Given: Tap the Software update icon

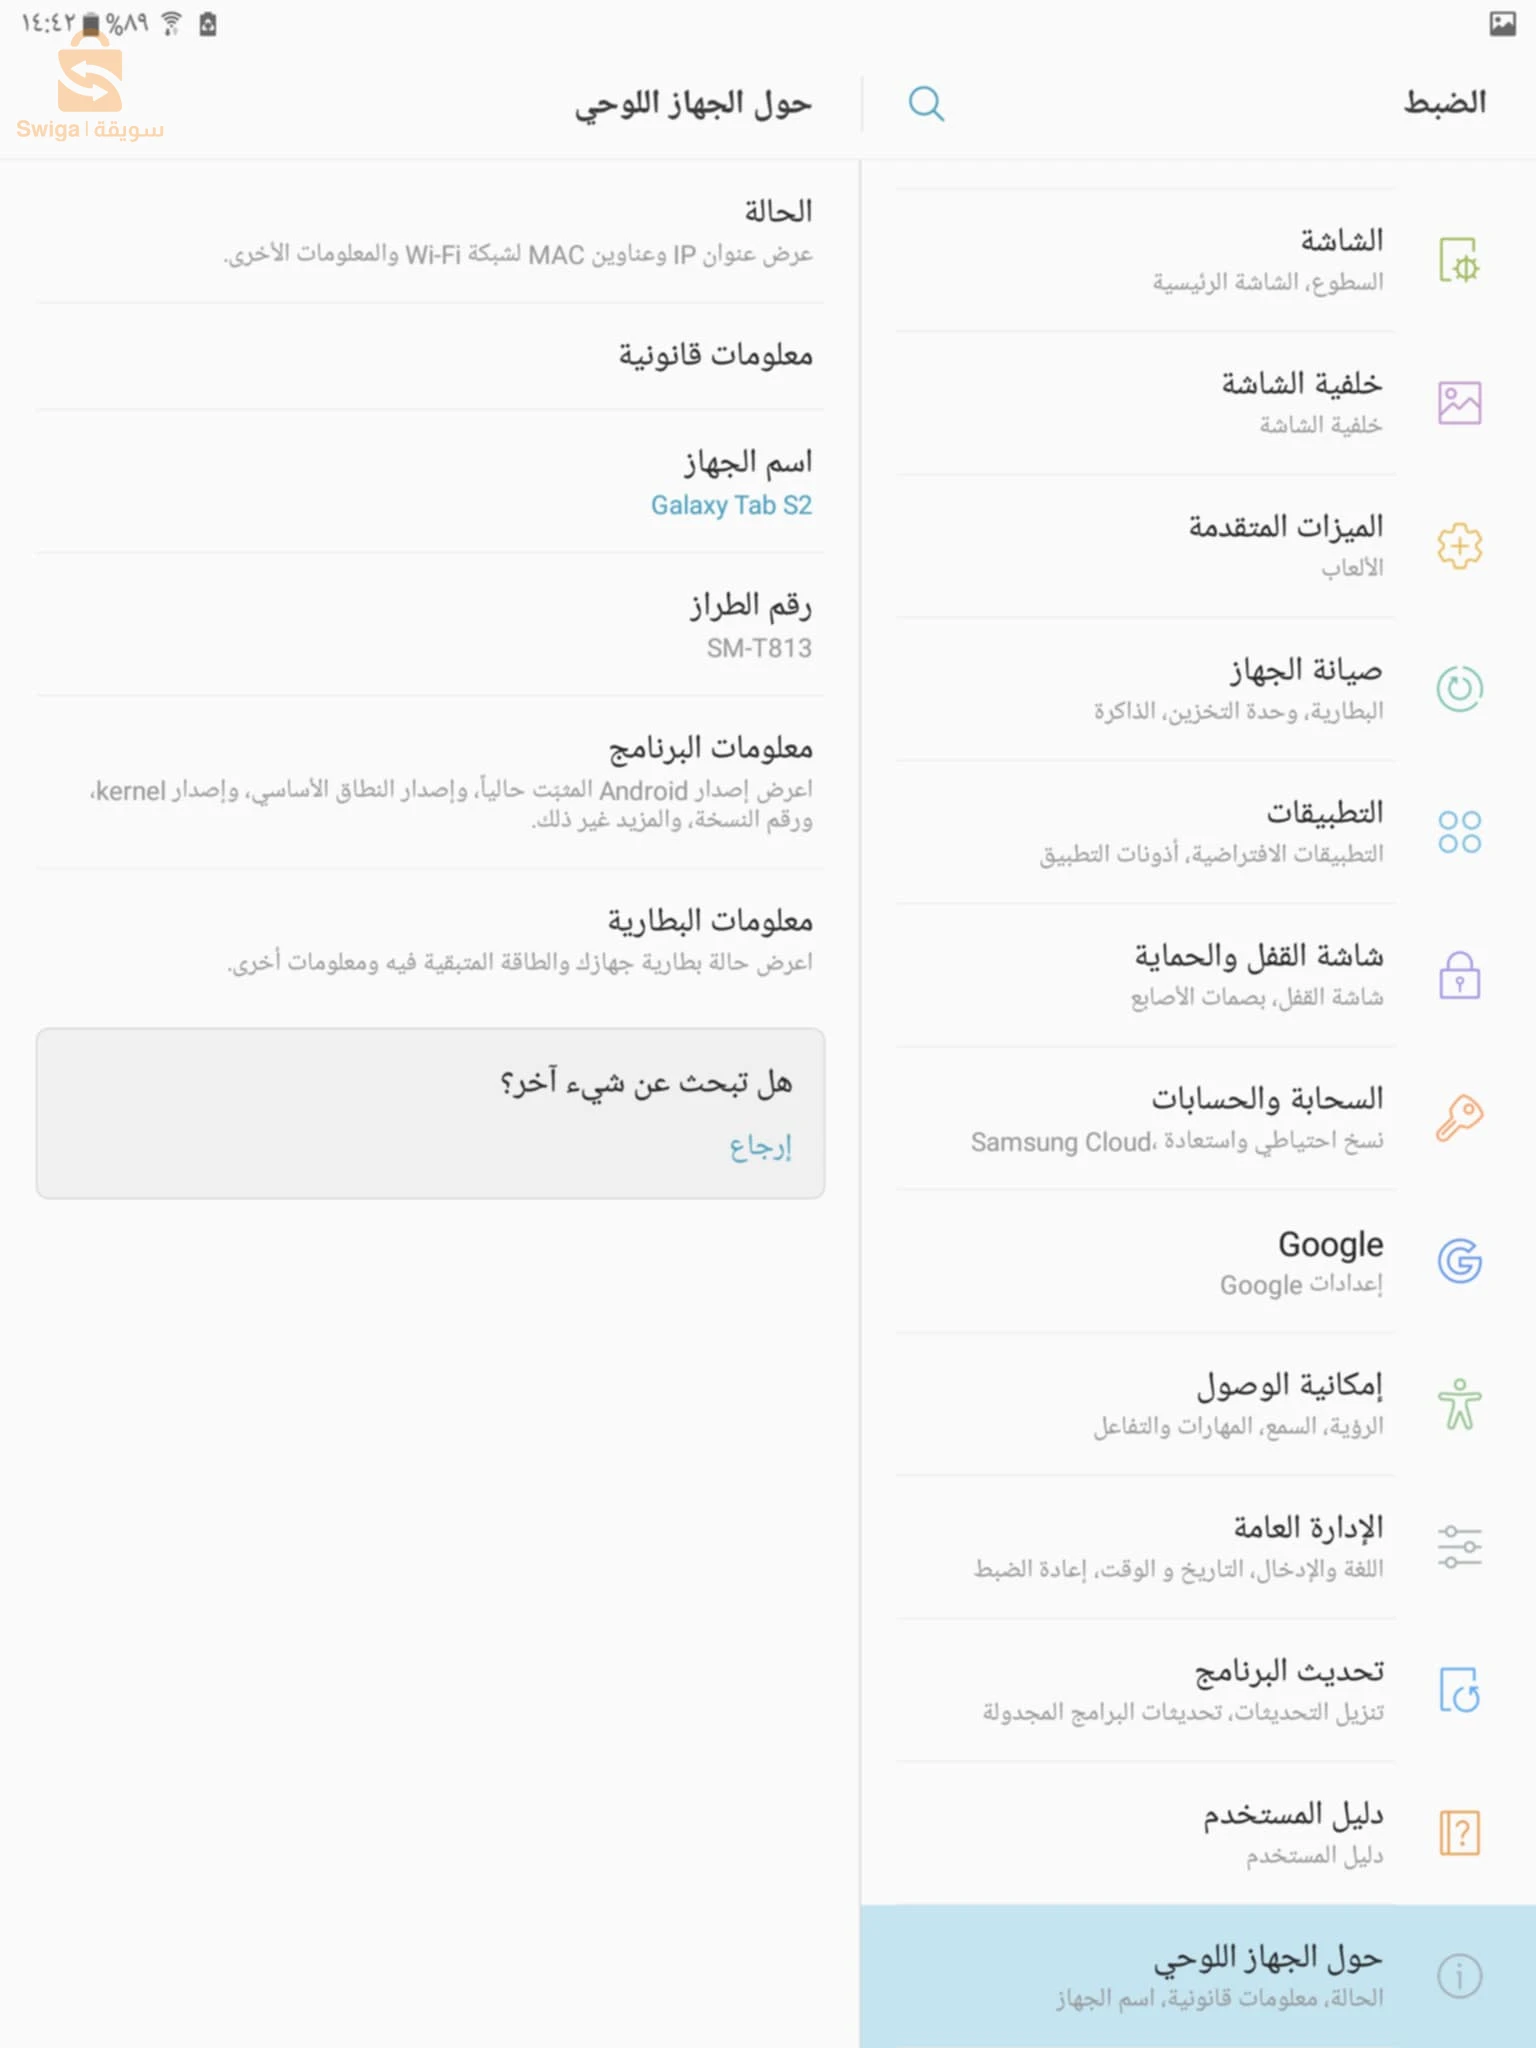Looking at the screenshot, I should 1459,1690.
